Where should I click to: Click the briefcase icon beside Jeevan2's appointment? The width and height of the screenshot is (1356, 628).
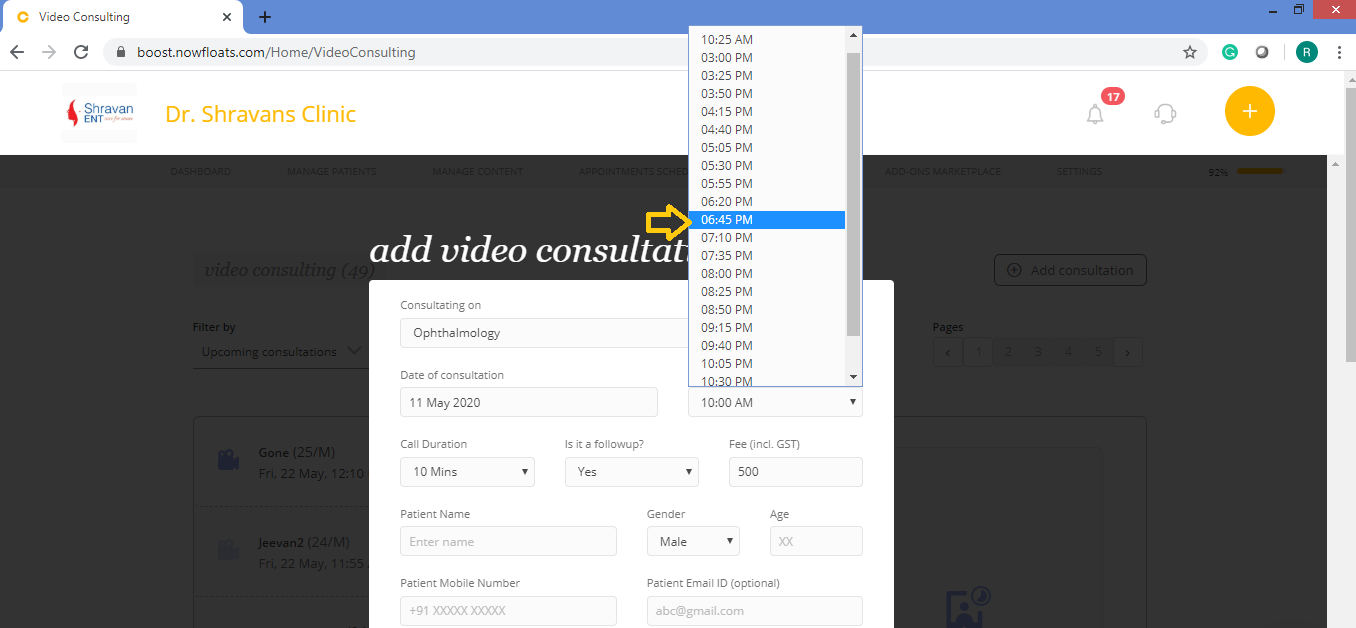click(x=228, y=550)
